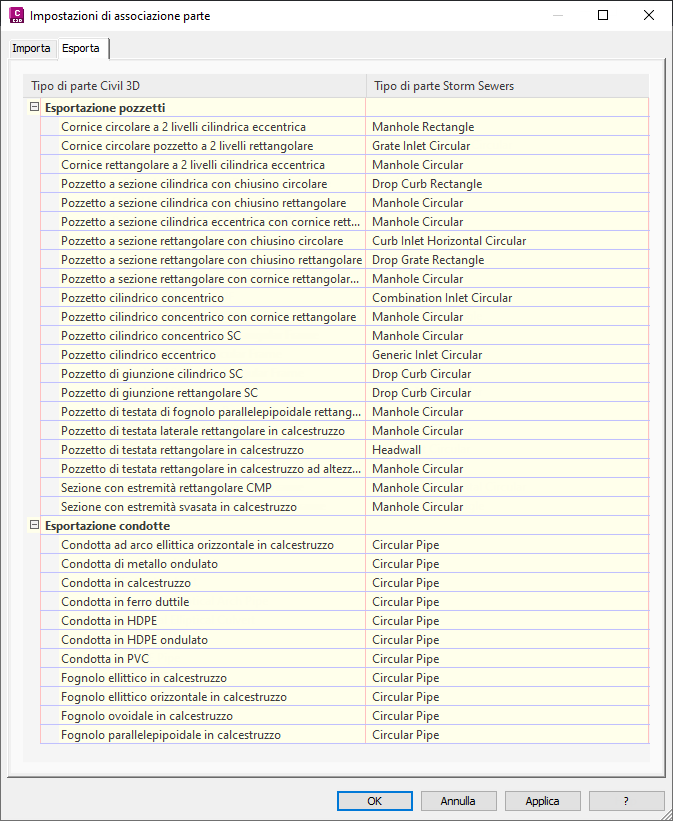
Task: Collapse the Esportazione pozzetti group
Action: [35, 107]
